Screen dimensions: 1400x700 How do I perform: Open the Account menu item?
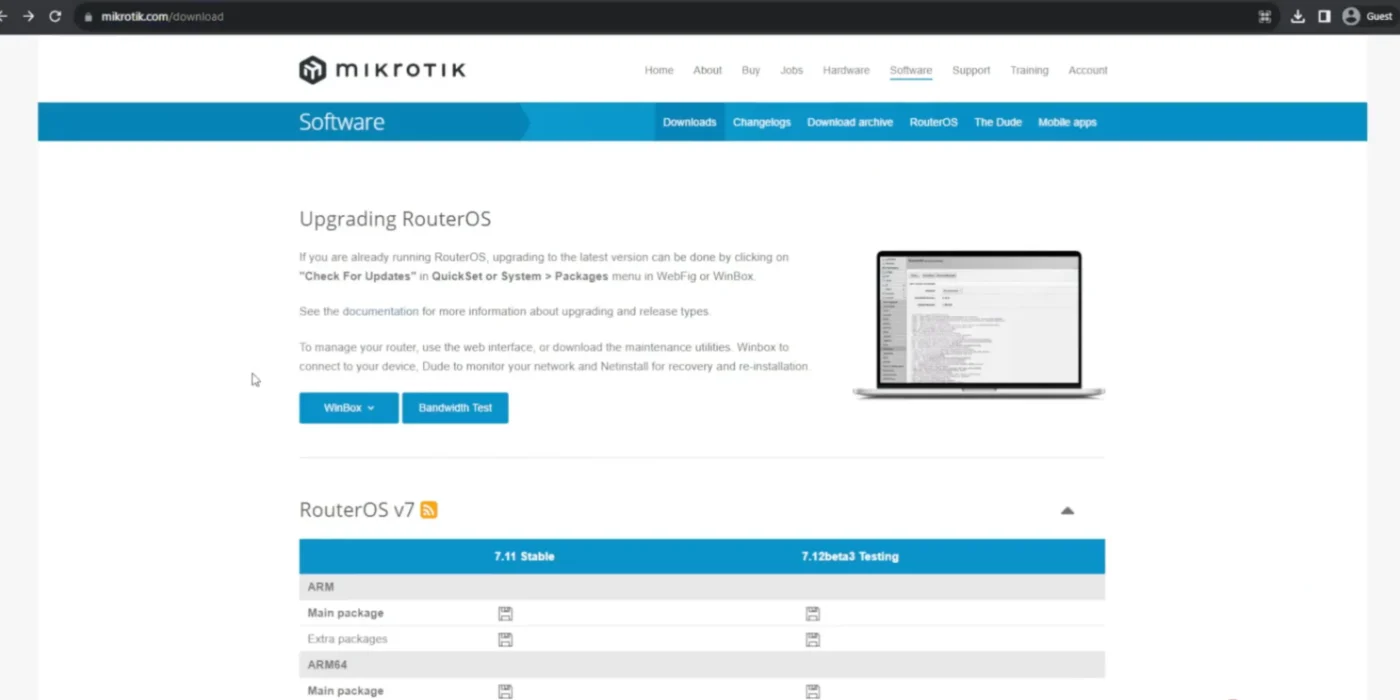(1088, 70)
